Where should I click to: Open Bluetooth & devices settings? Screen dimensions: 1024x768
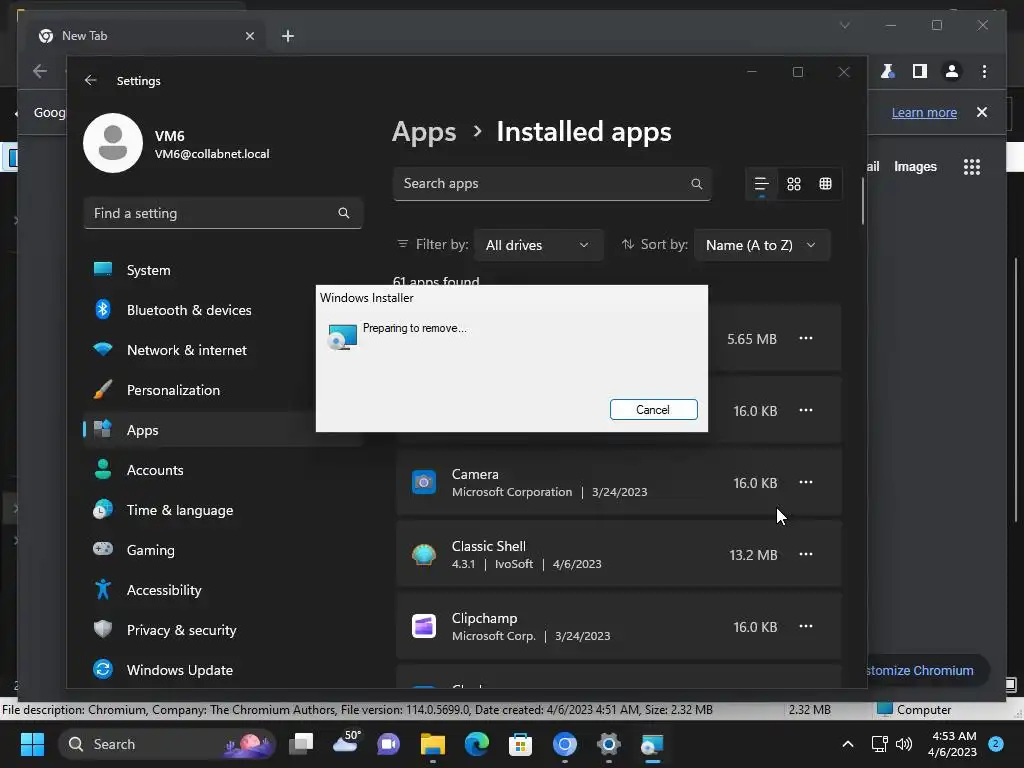[x=223, y=310]
